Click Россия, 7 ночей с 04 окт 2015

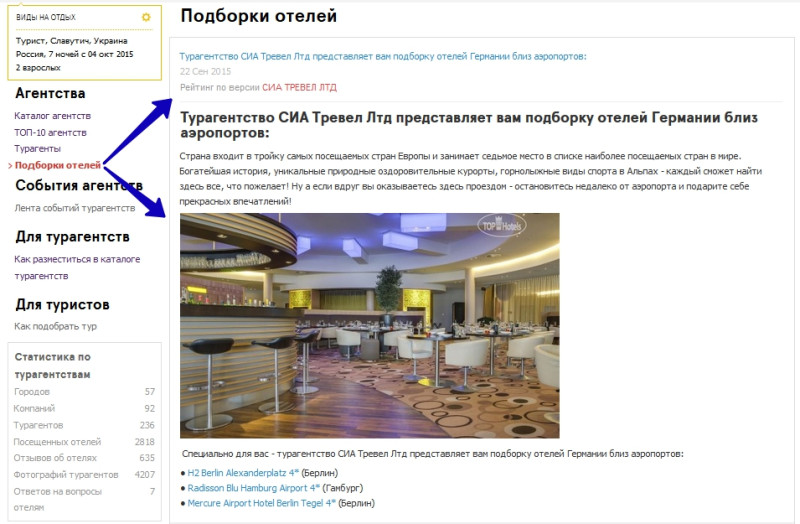74,54
